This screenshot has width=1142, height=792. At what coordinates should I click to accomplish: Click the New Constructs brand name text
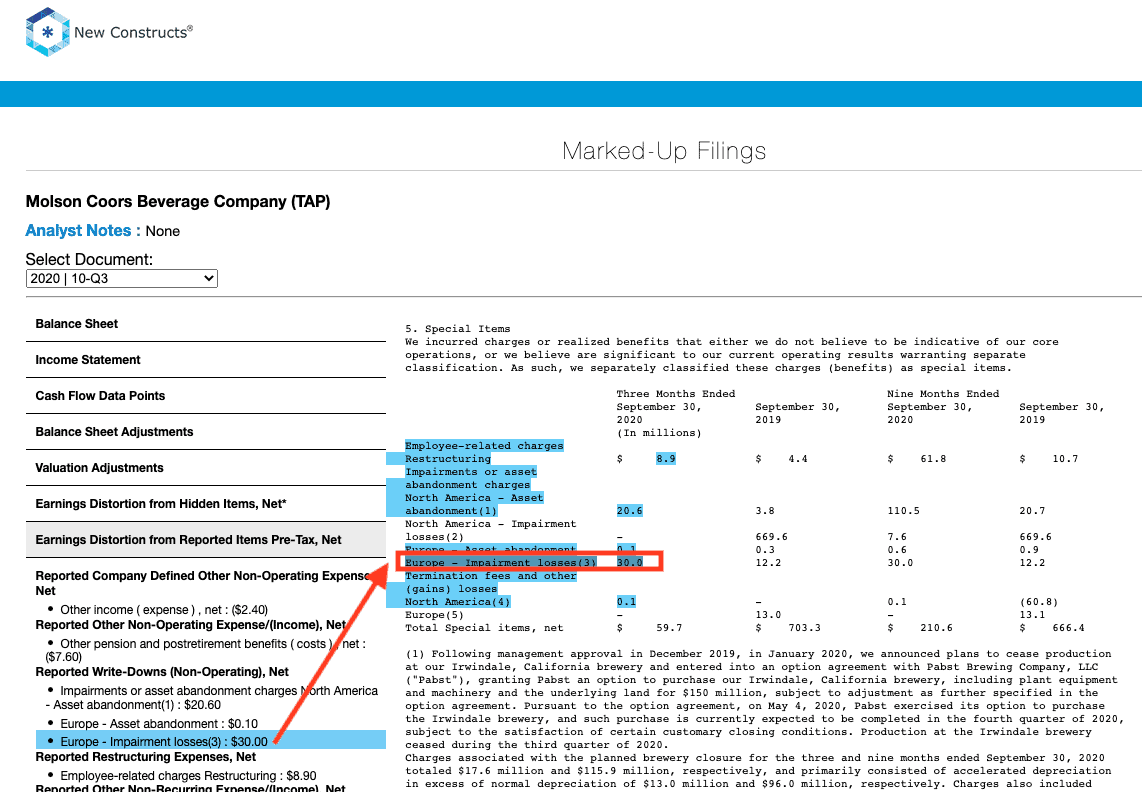coord(133,32)
